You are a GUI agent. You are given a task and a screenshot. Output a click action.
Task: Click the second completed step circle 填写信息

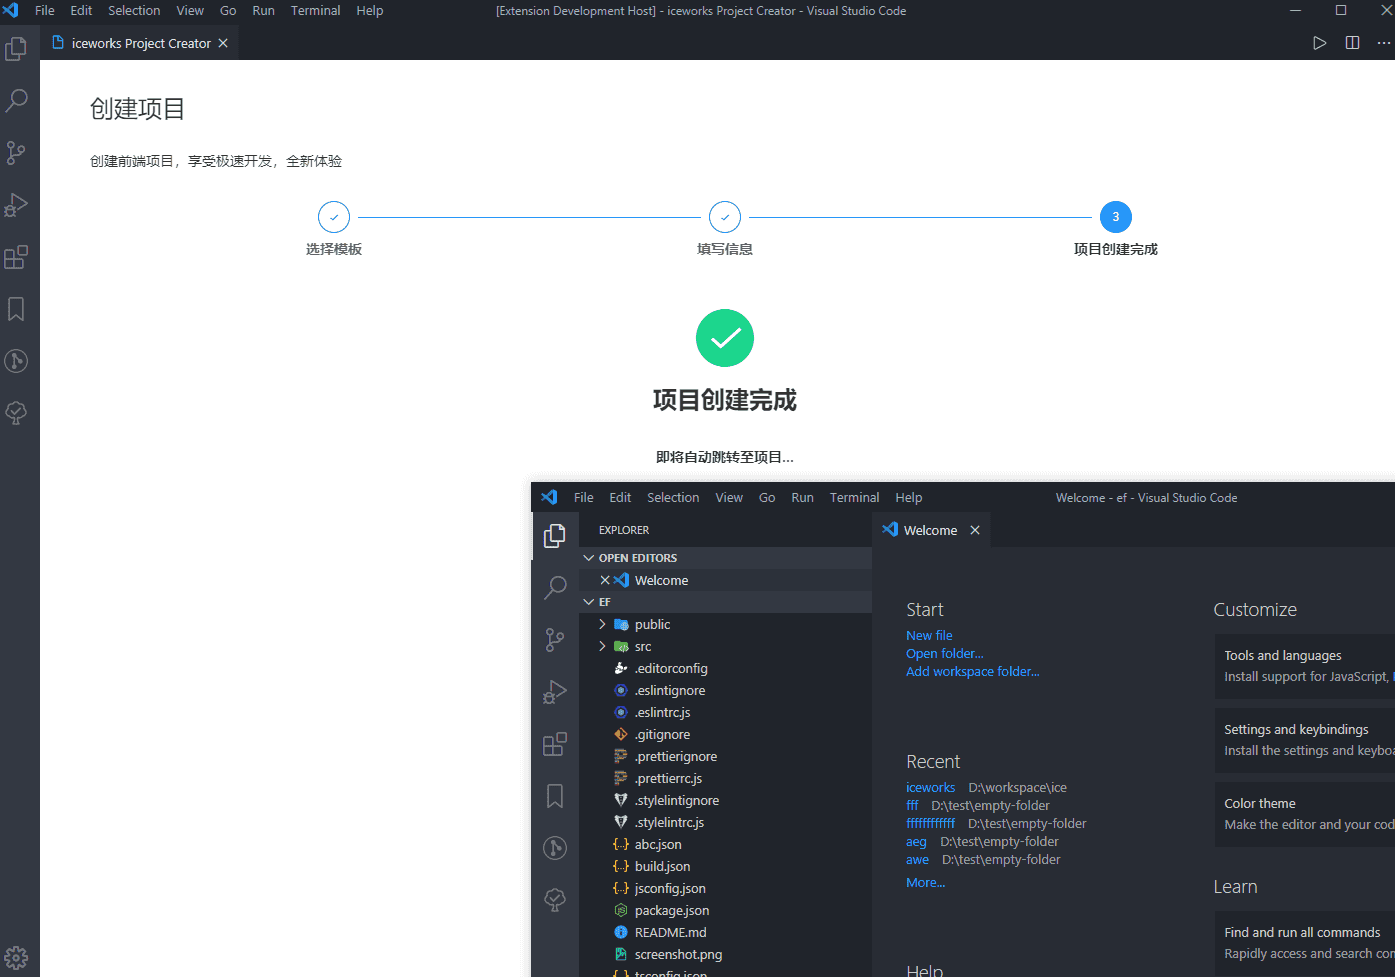click(x=725, y=217)
